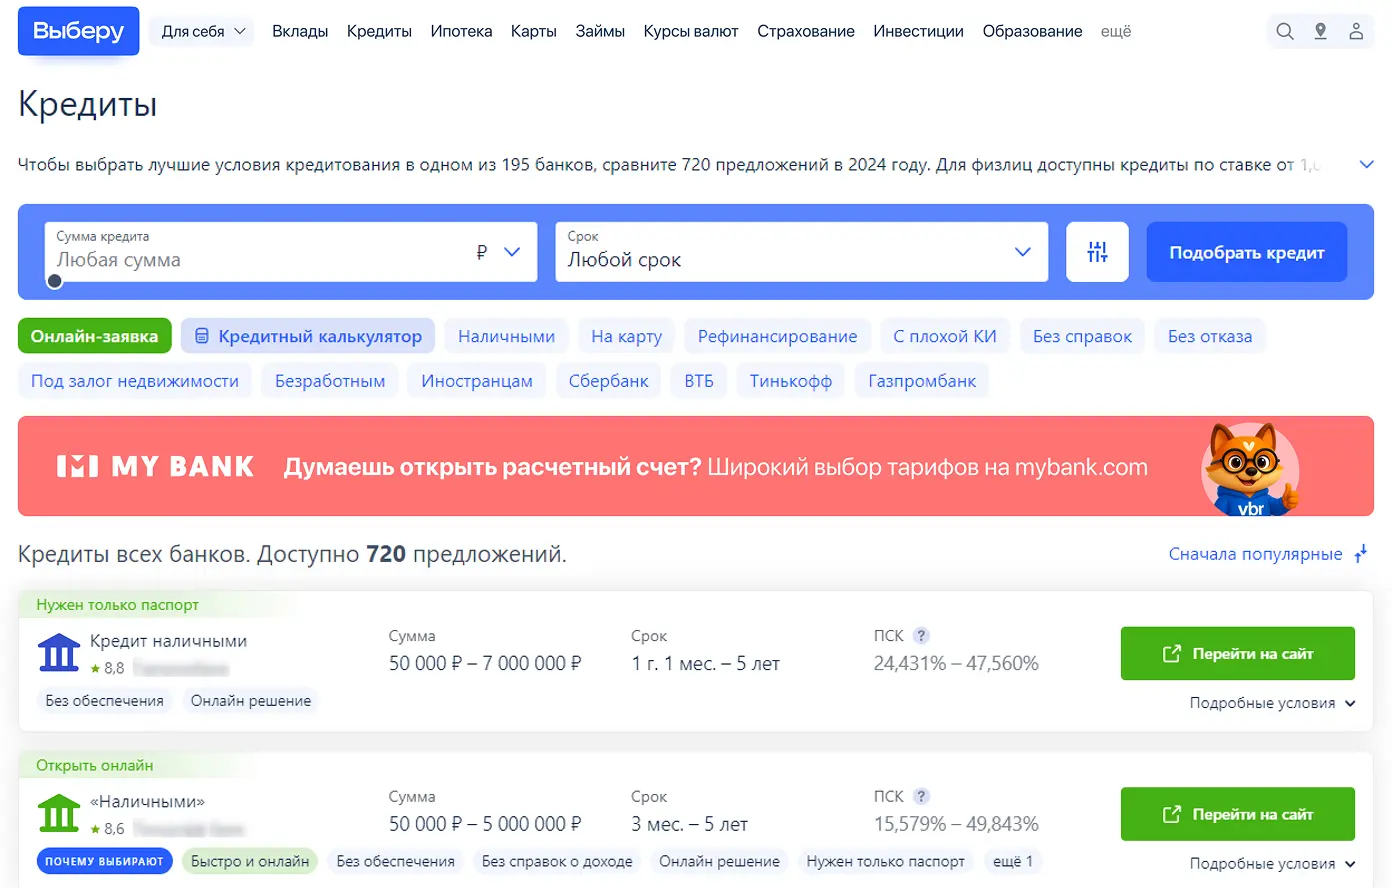
Task: Open the Ипотека menu item
Action: [x=461, y=32]
